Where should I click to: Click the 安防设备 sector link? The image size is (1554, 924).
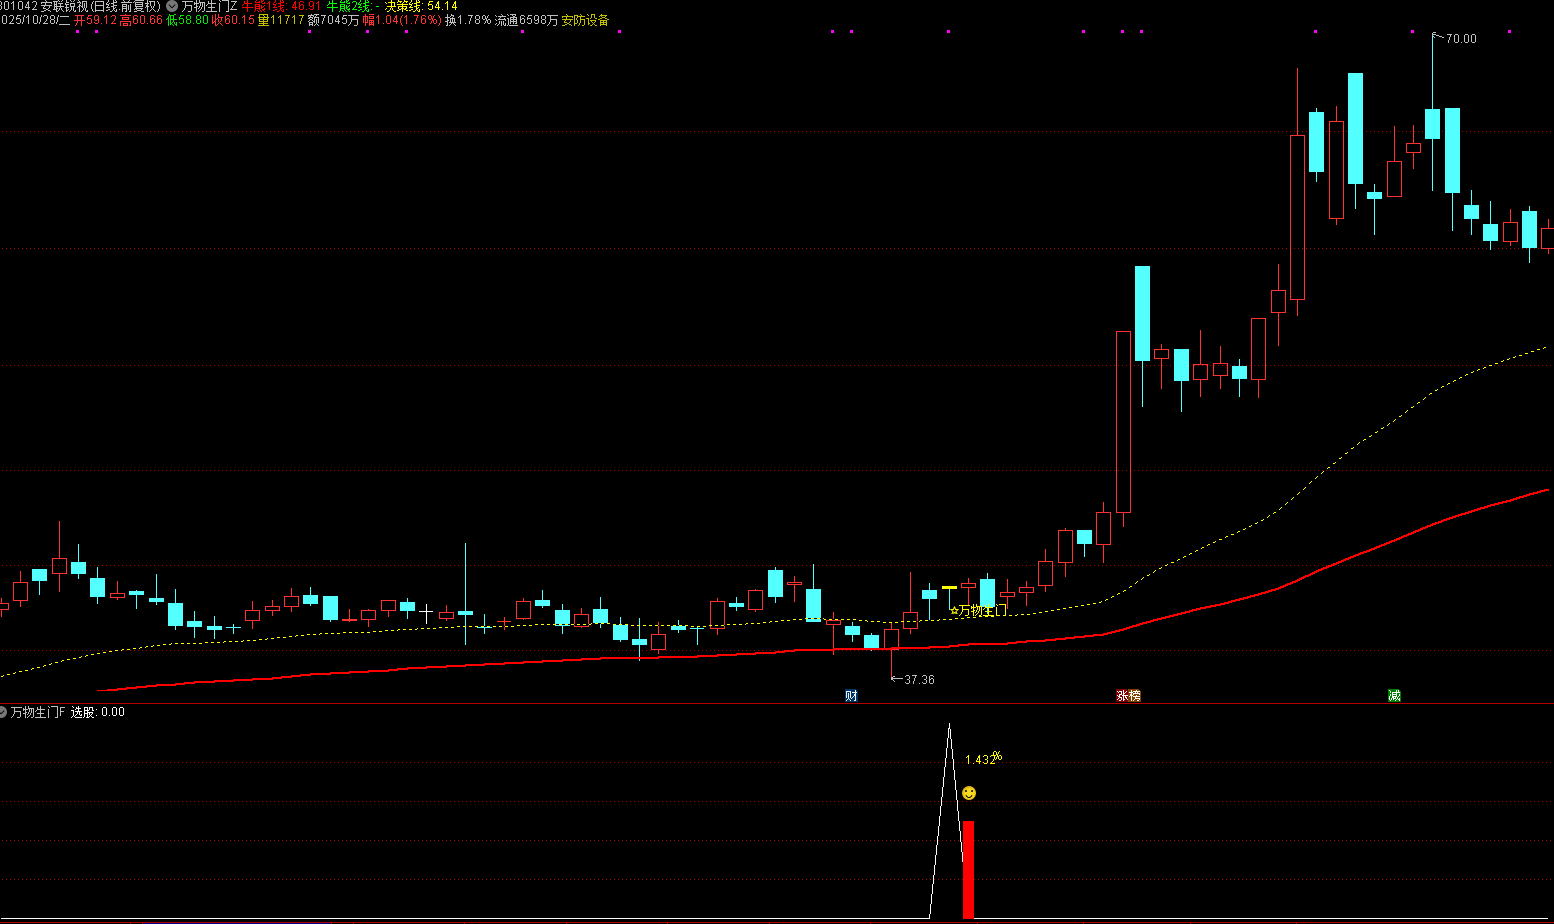(585, 20)
